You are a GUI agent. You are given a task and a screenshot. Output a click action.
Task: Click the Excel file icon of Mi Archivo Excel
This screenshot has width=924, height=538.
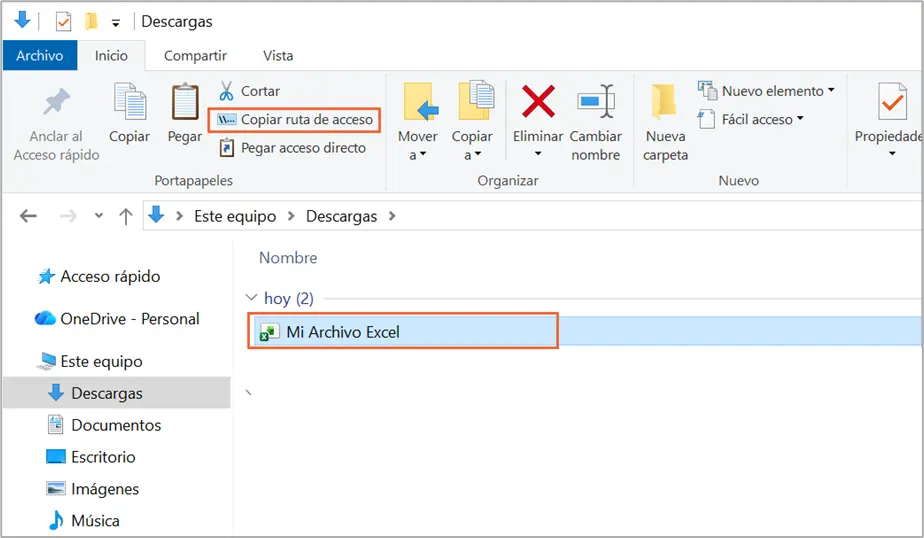(x=269, y=332)
